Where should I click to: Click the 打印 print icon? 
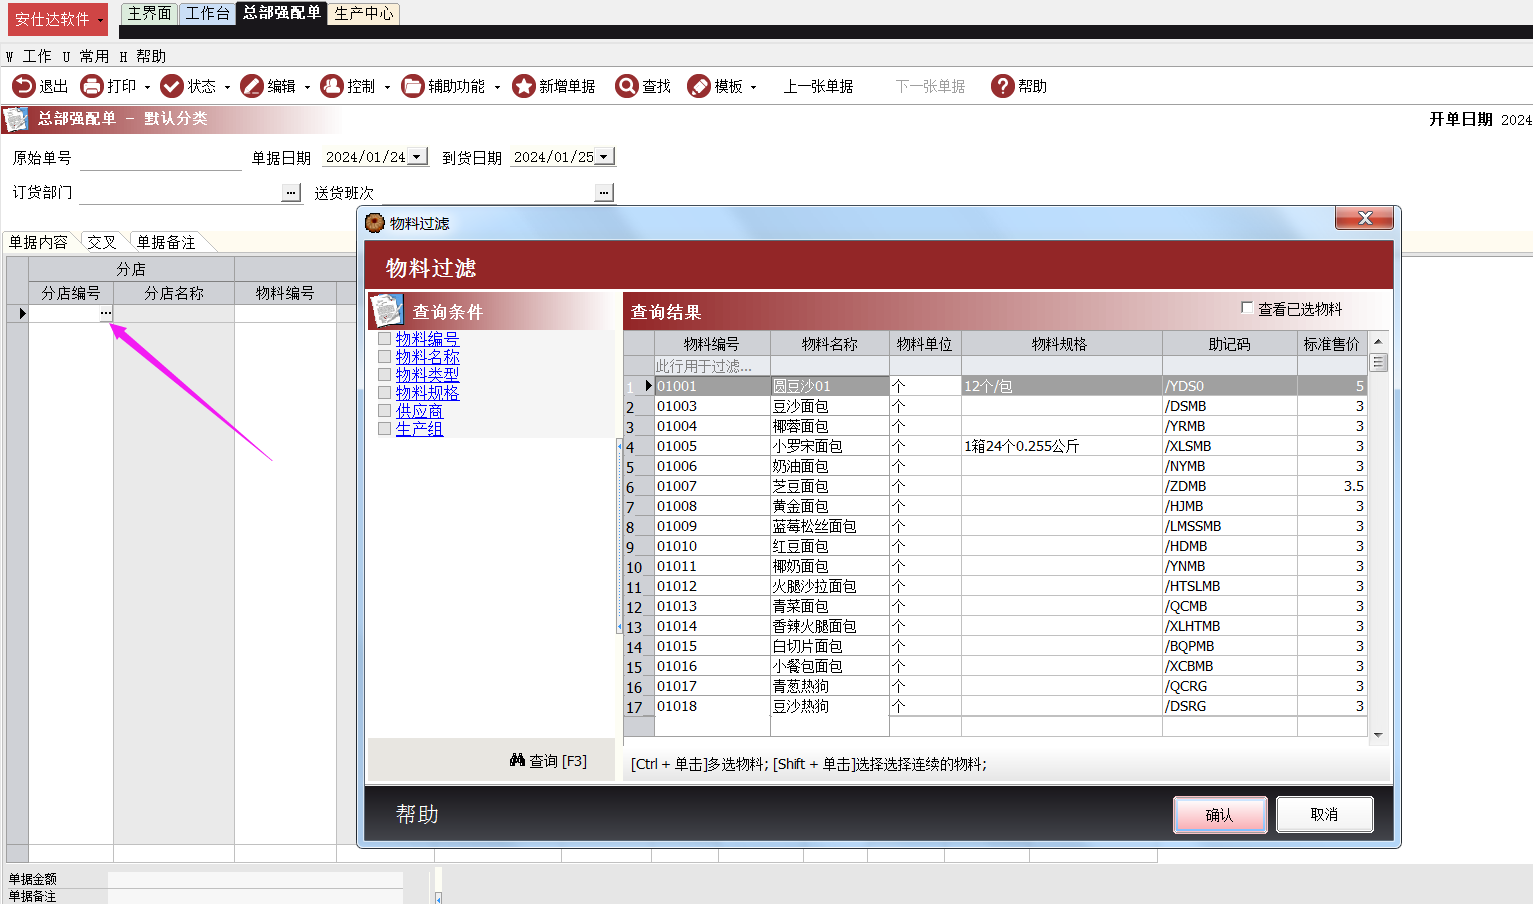92,86
